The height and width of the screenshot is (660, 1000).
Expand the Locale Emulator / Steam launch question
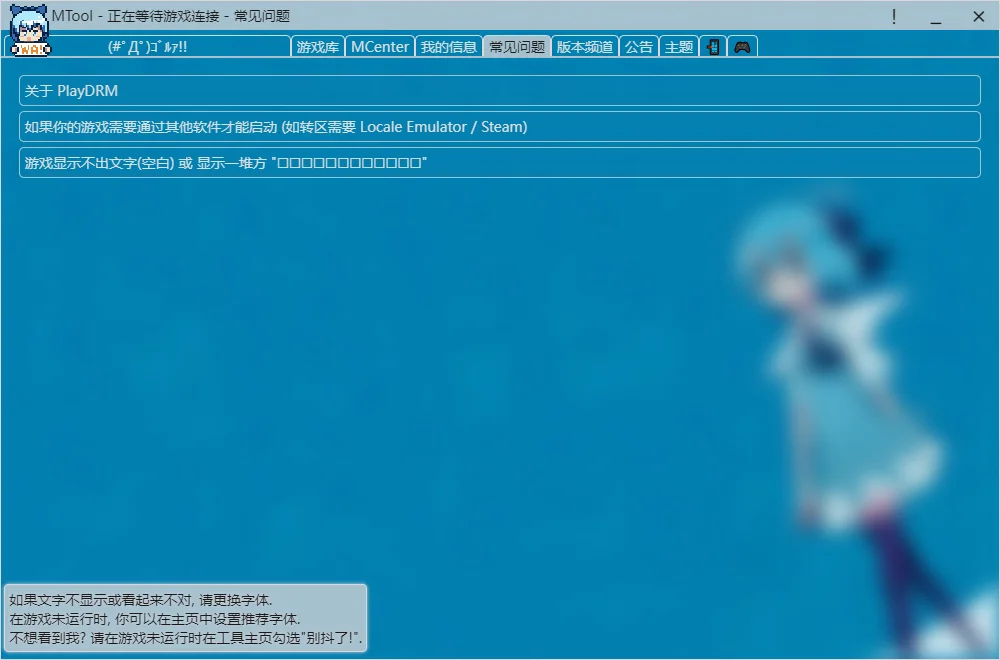[x=499, y=126]
